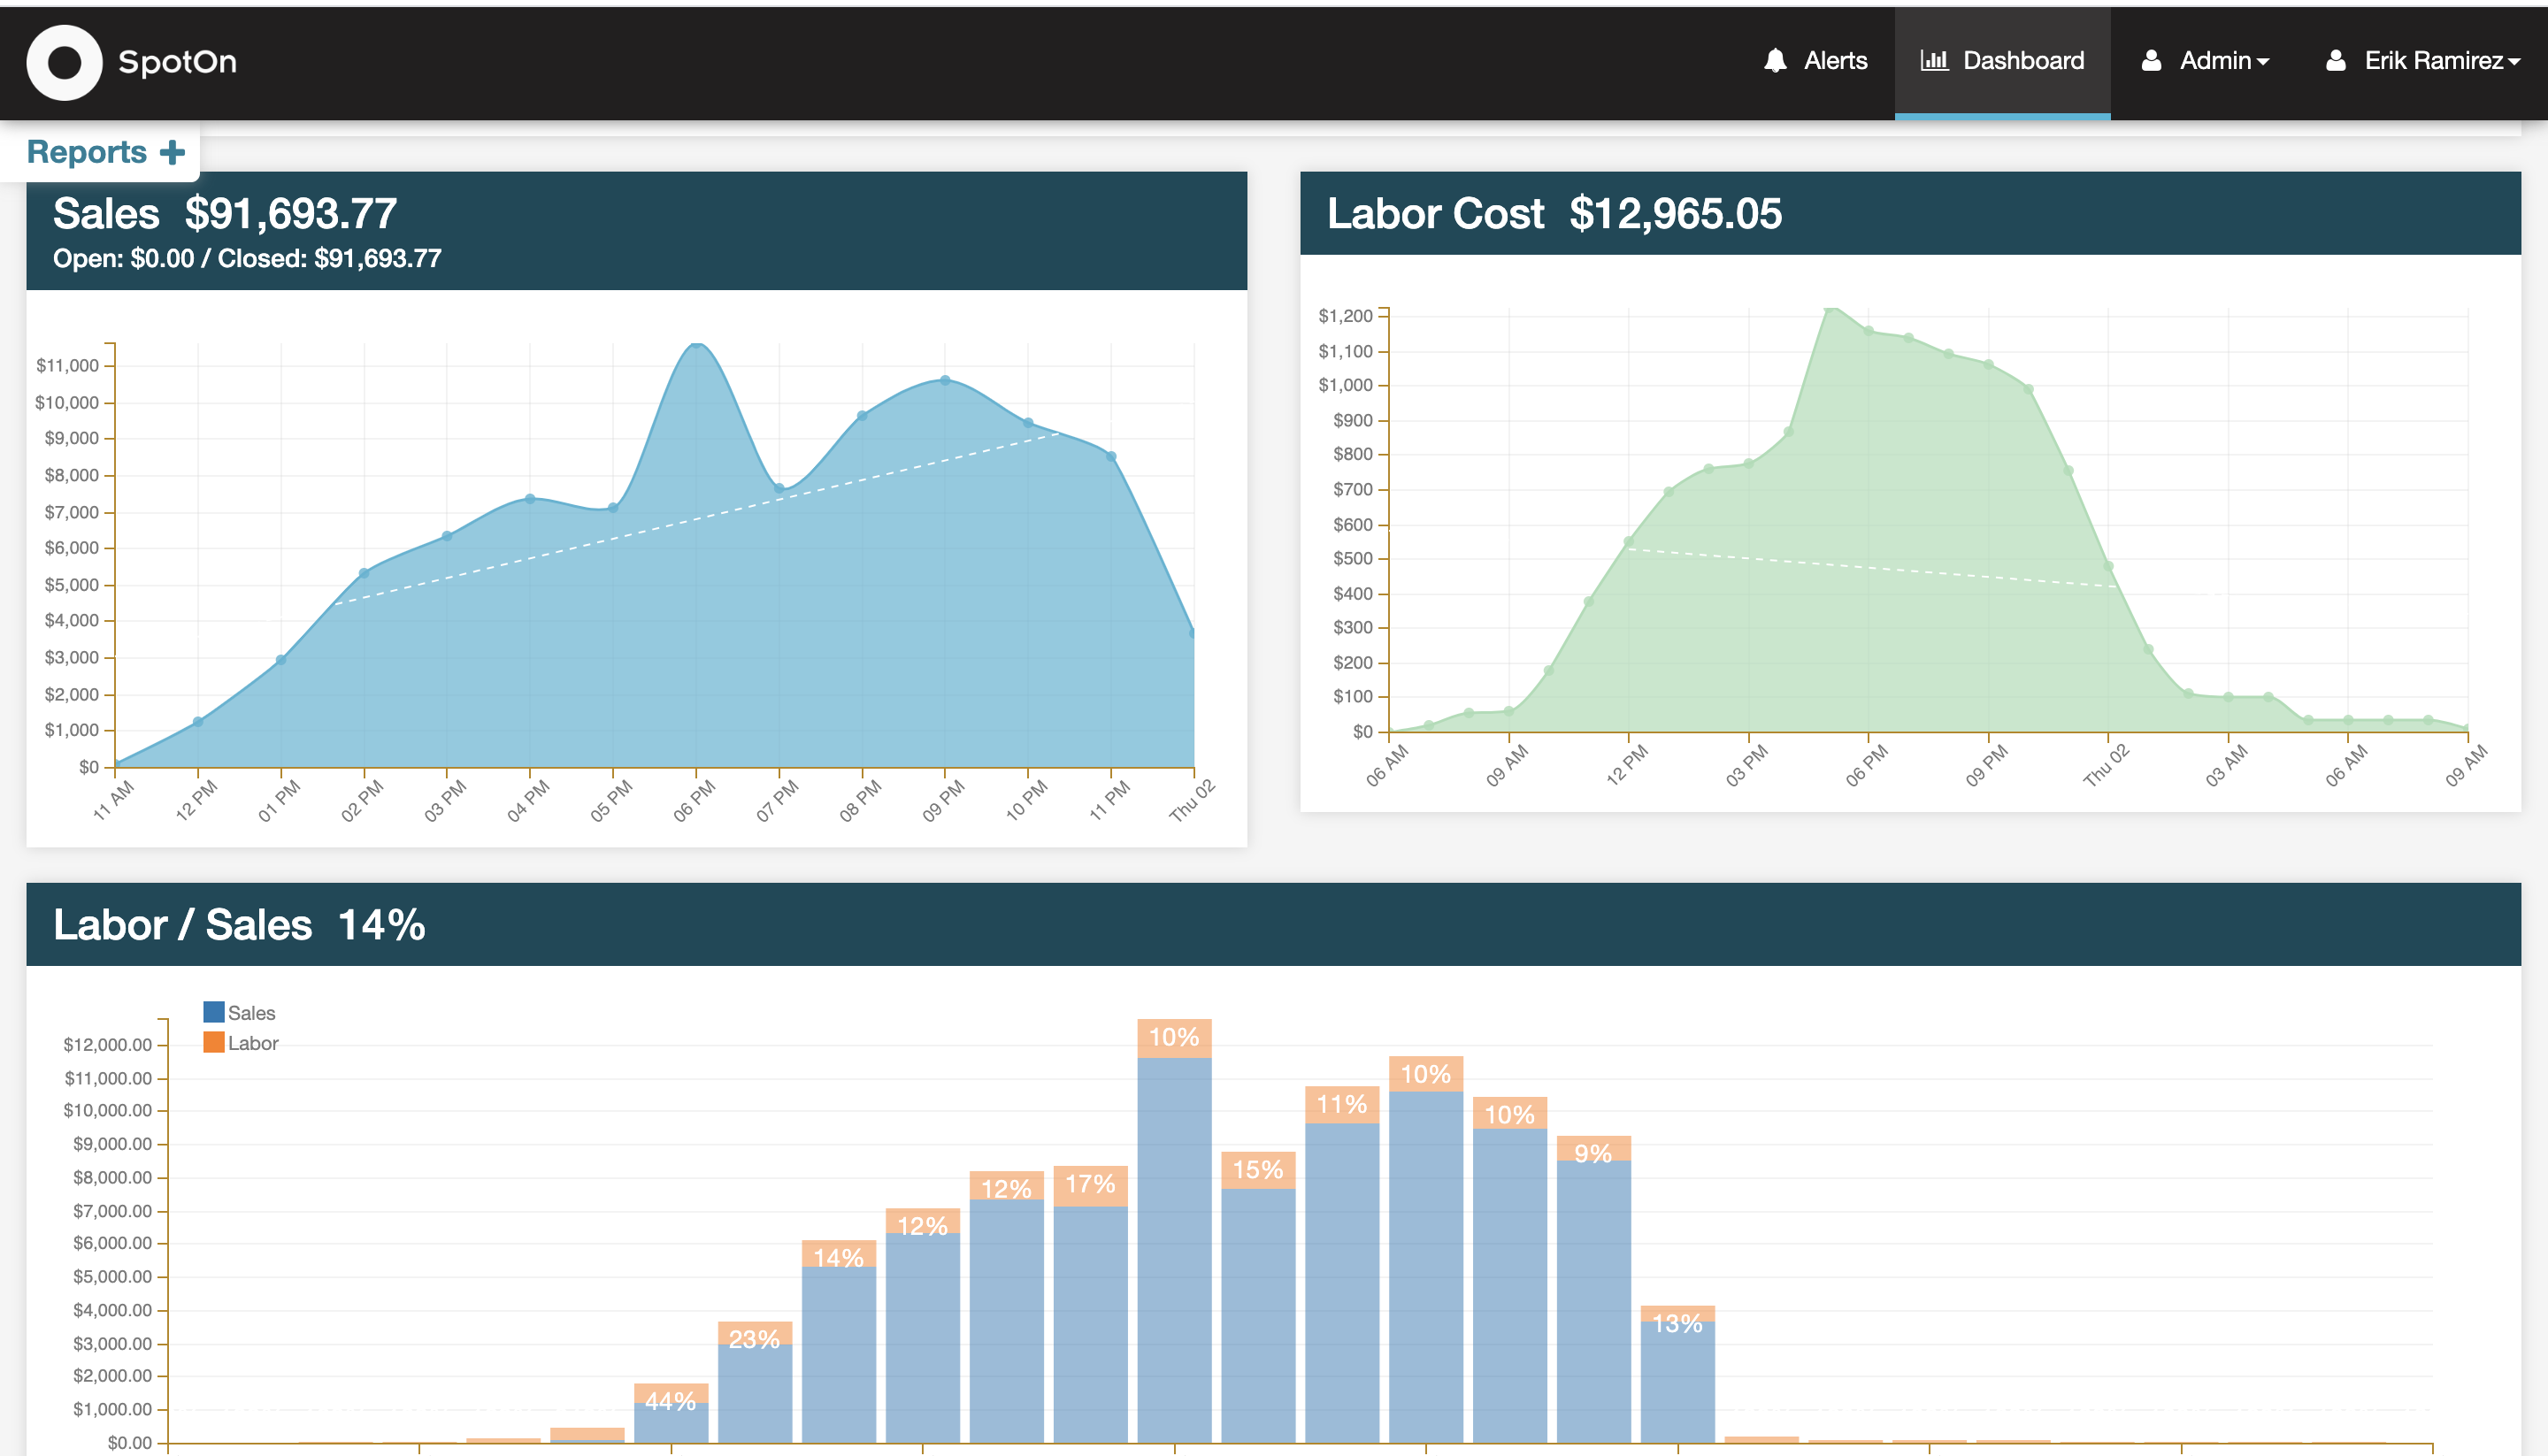This screenshot has width=2548, height=1456.
Task: Click the blue Sales legend color swatch
Action: pos(214,1012)
